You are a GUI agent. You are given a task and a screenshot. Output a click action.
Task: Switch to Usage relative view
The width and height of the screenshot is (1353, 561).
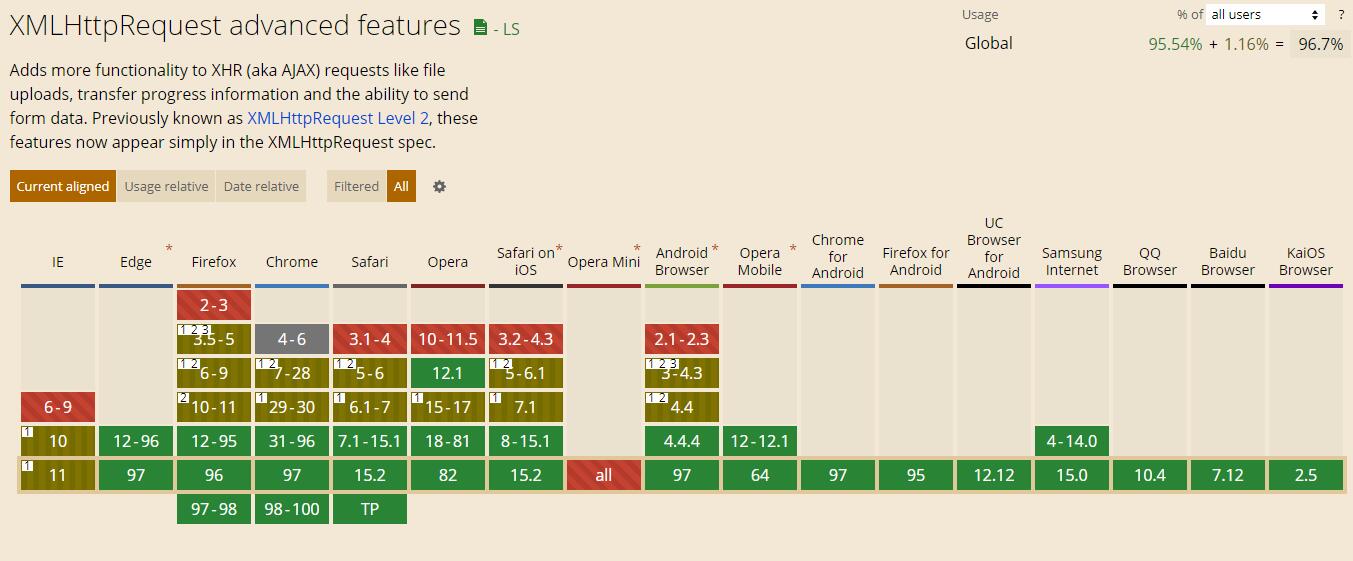(x=167, y=186)
